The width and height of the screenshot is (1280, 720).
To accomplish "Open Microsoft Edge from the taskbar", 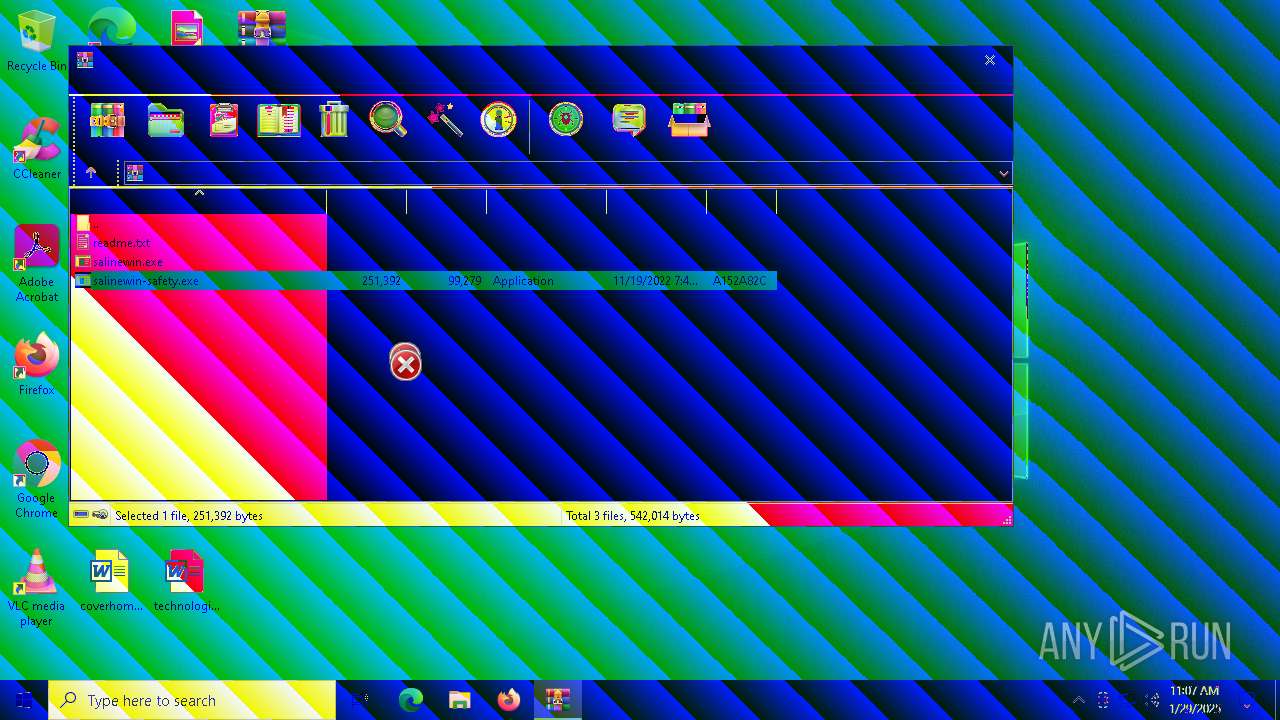I will (411, 700).
